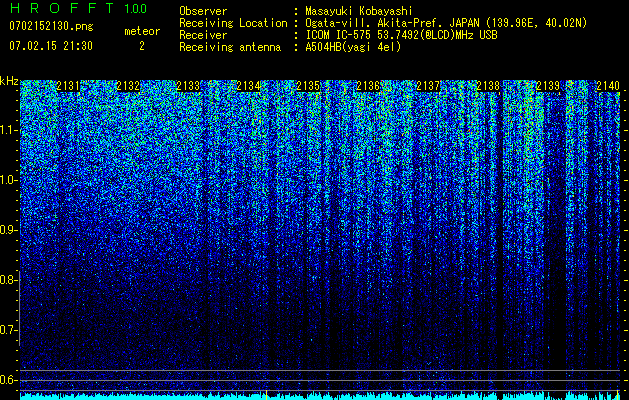This screenshot has height=400, width=629.
Task: Click the 2138 time marker
Action: pyautogui.click(x=488, y=86)
